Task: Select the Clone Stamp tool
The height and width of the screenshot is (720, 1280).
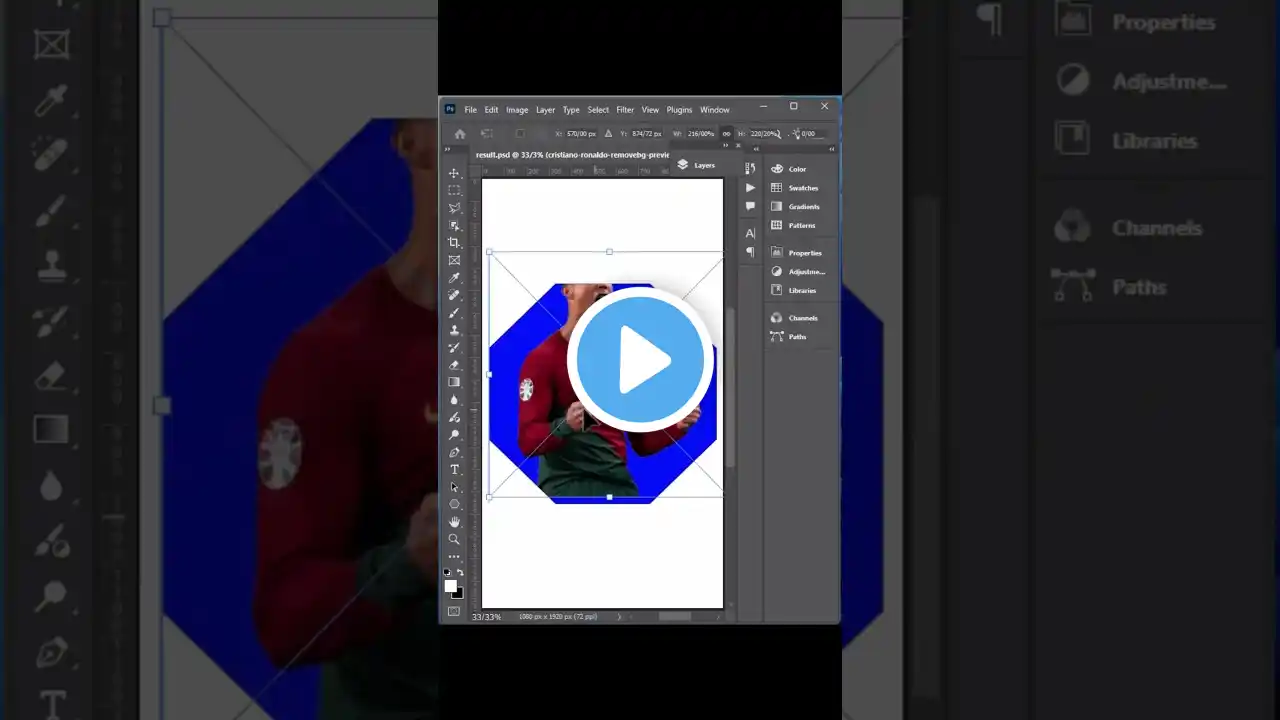Action: click(454, 330)
